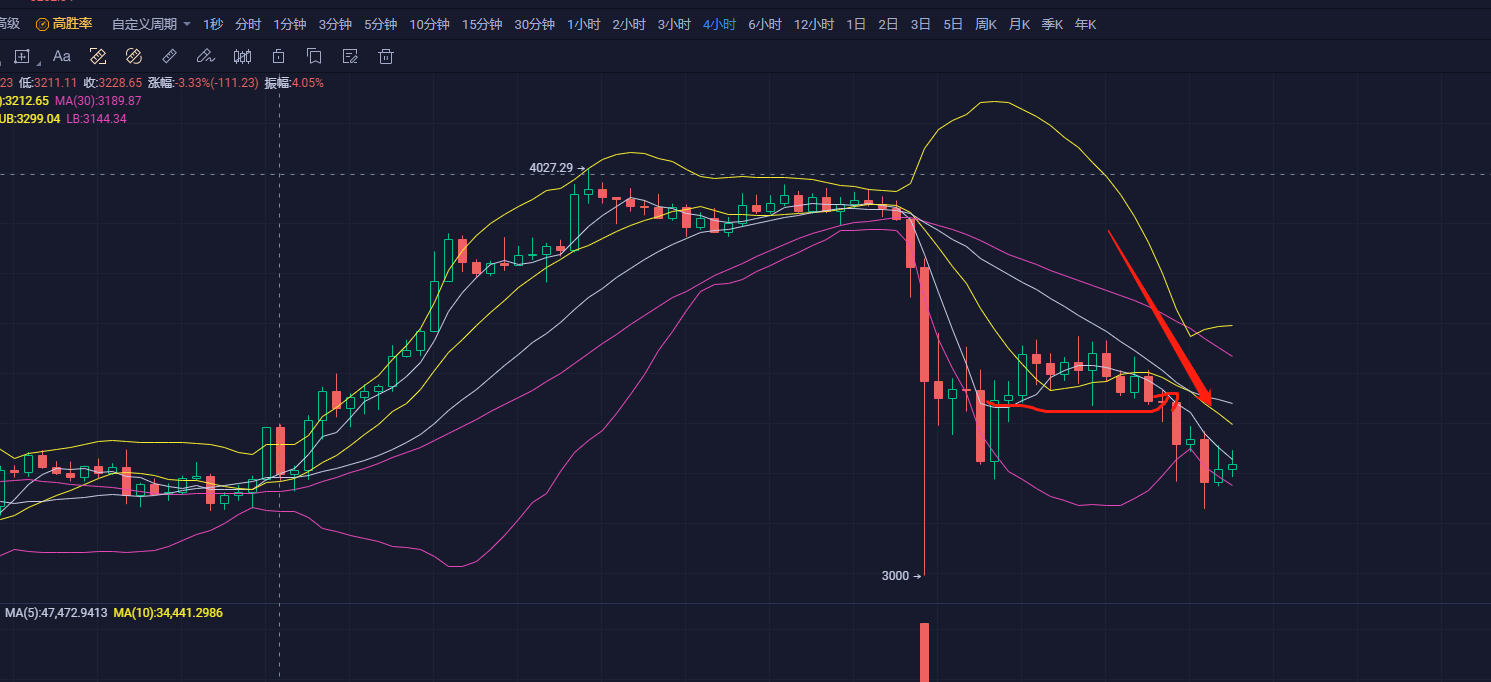This screenshot has width=1491, height=682.
Task: Click the volume MA(10):34,441.2986 label
Action: pos(168,612)
